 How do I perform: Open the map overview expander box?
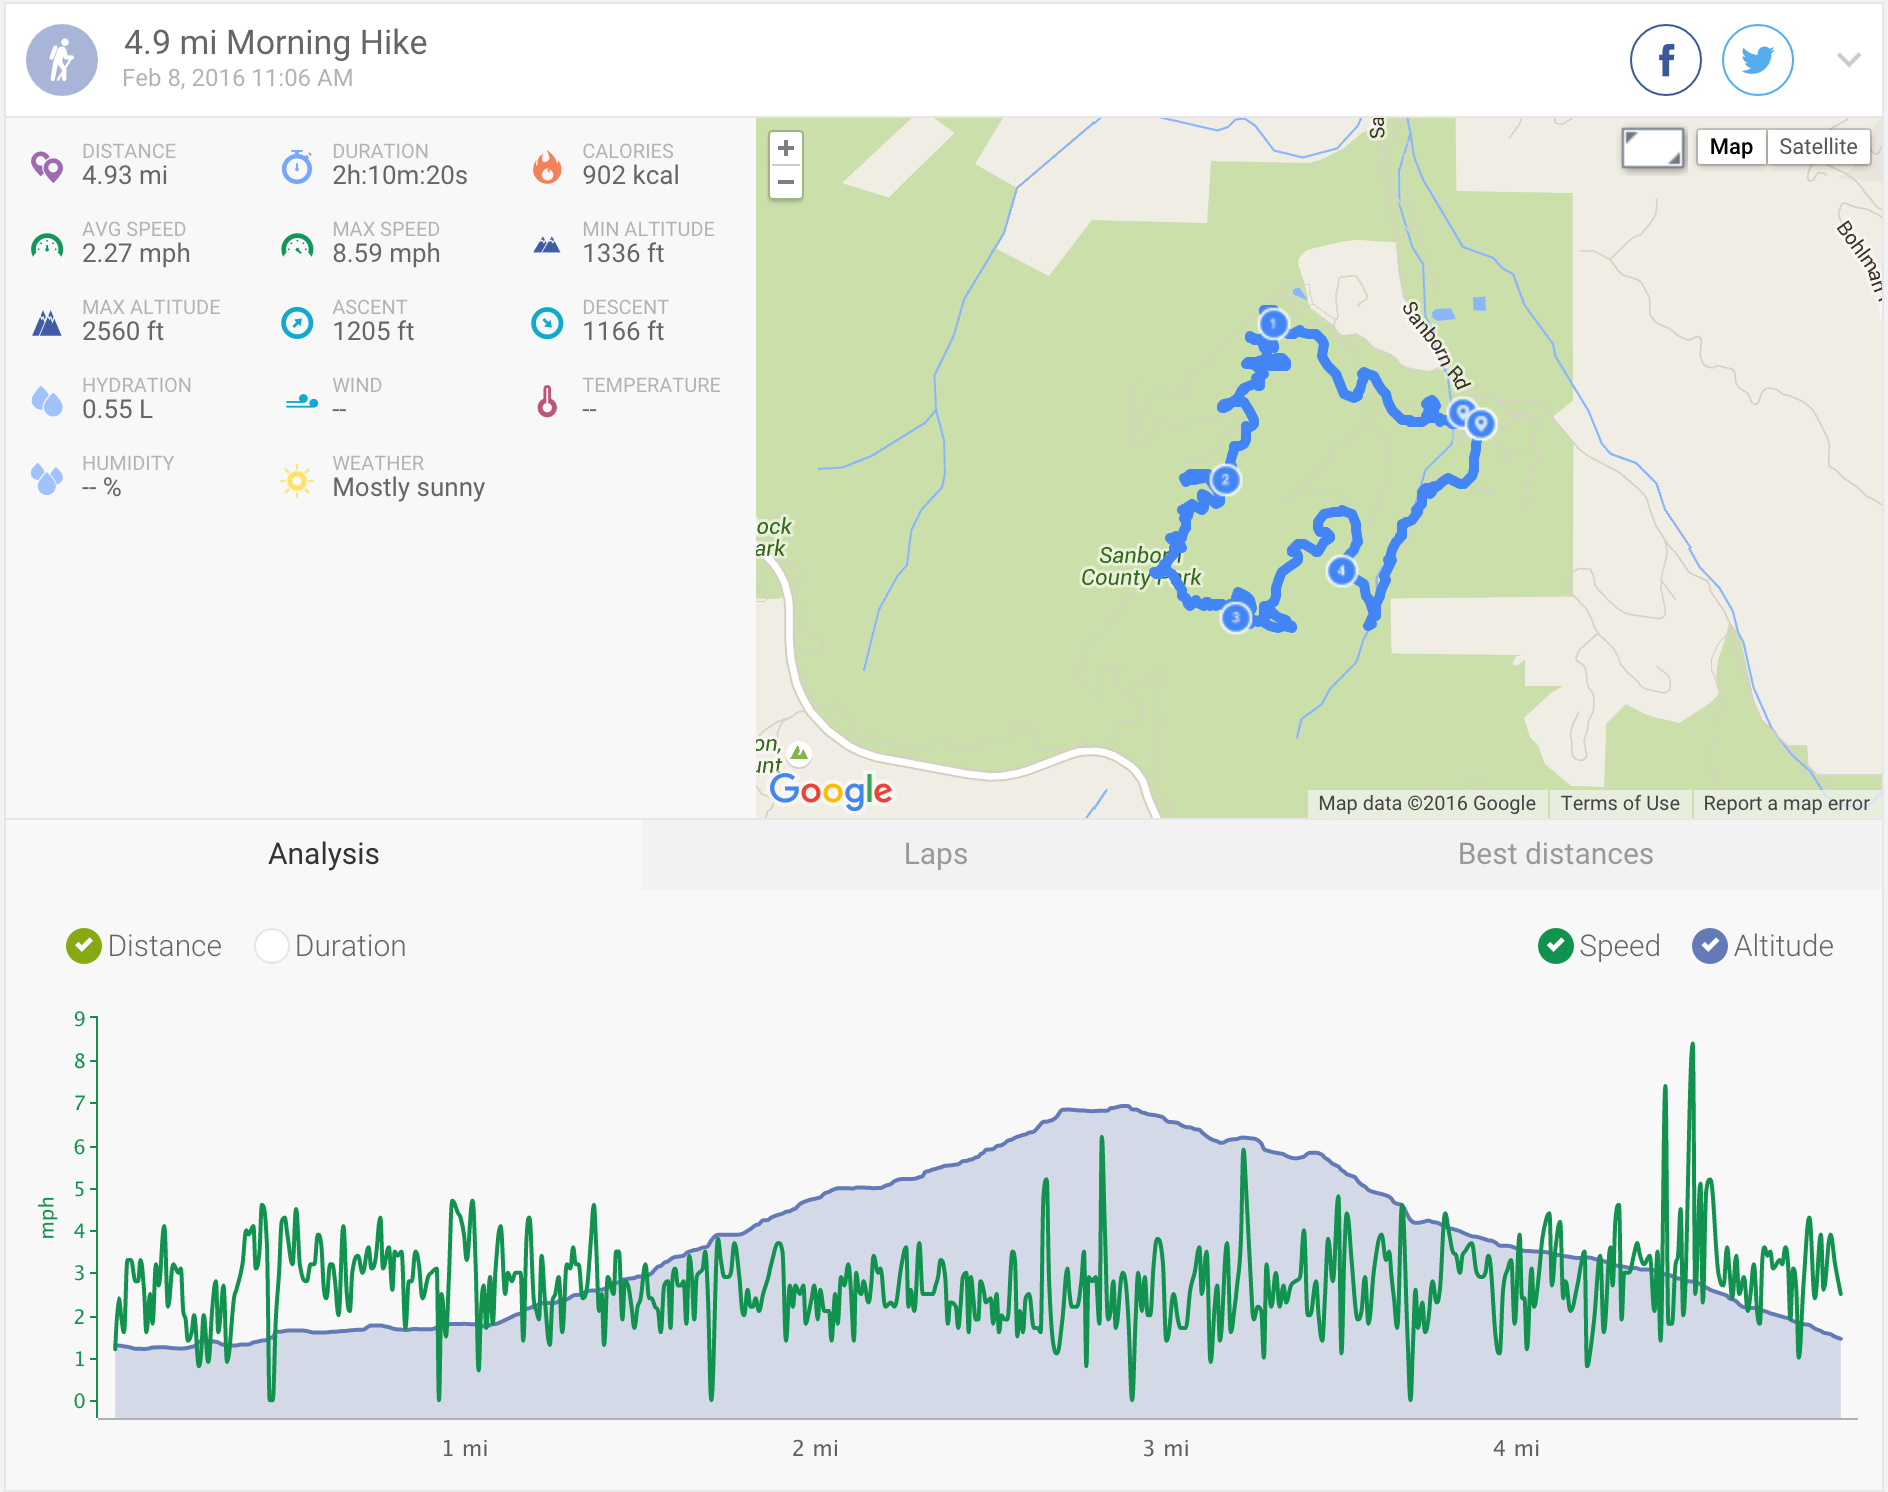[x=1652, y=148]
